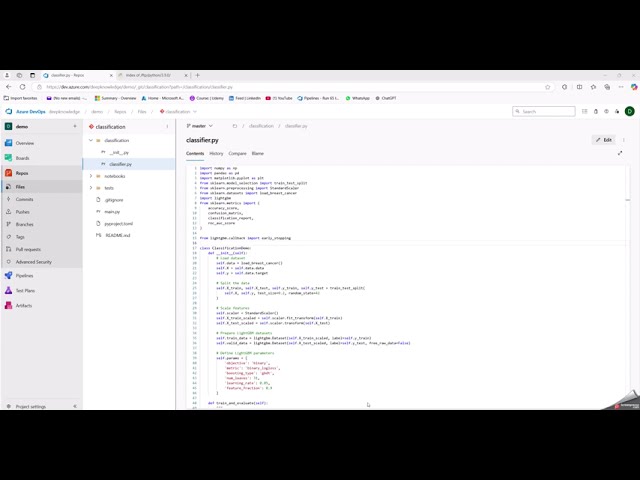Open a new browser tab
The width and height of the screenshot is (640, 480).
(198, 75)
